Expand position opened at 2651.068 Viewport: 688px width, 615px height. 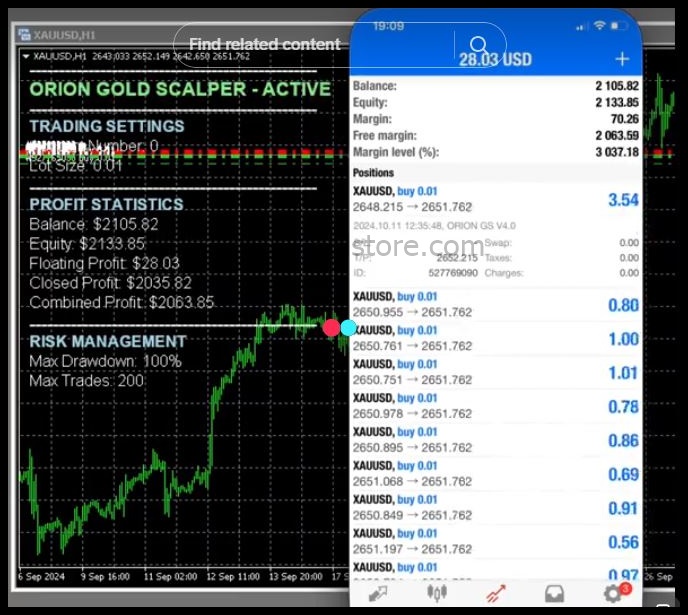click(x=496, y=473)
